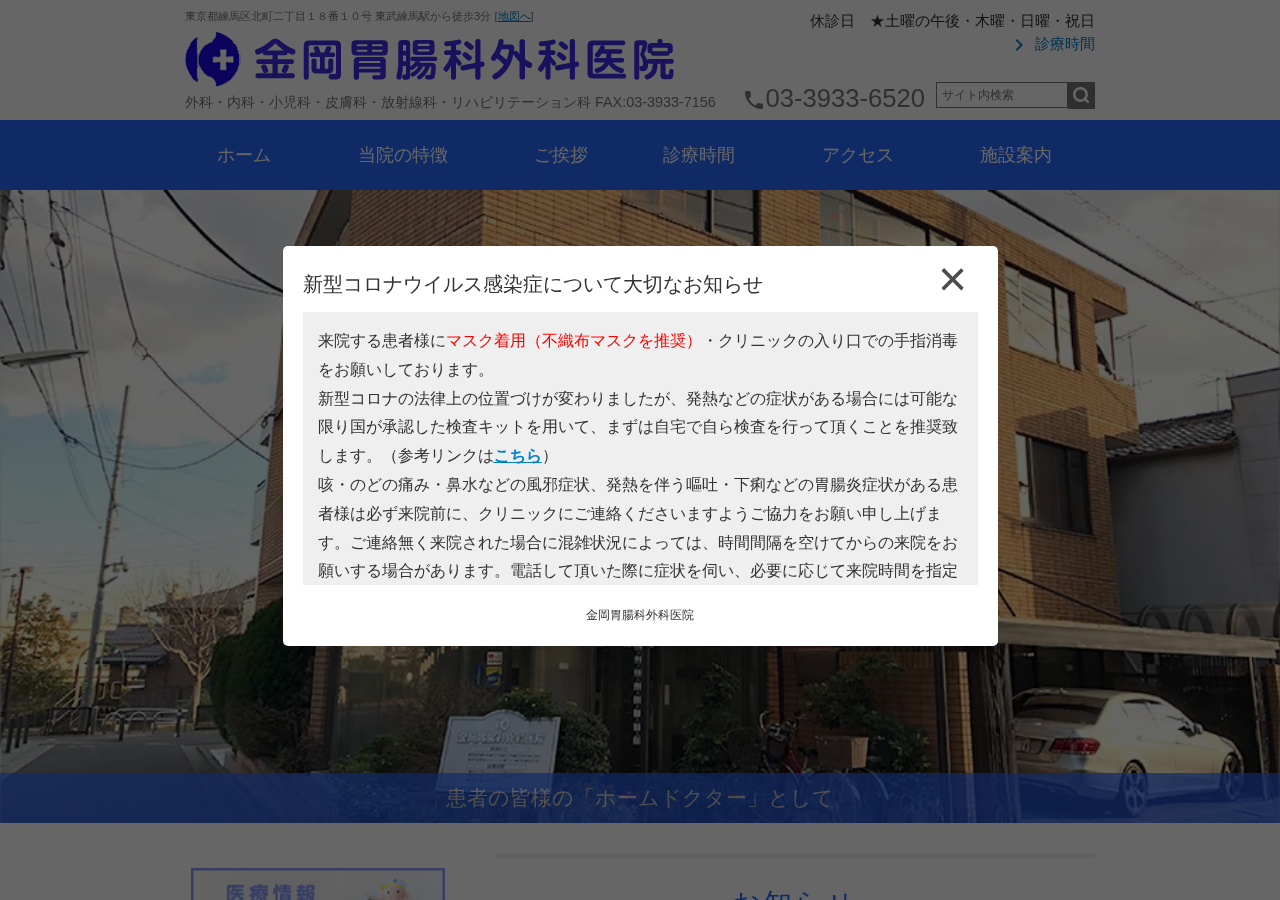Click the red マスク着用 text in notice
This screenshot has height=900, width=1280.
point(574,341)
